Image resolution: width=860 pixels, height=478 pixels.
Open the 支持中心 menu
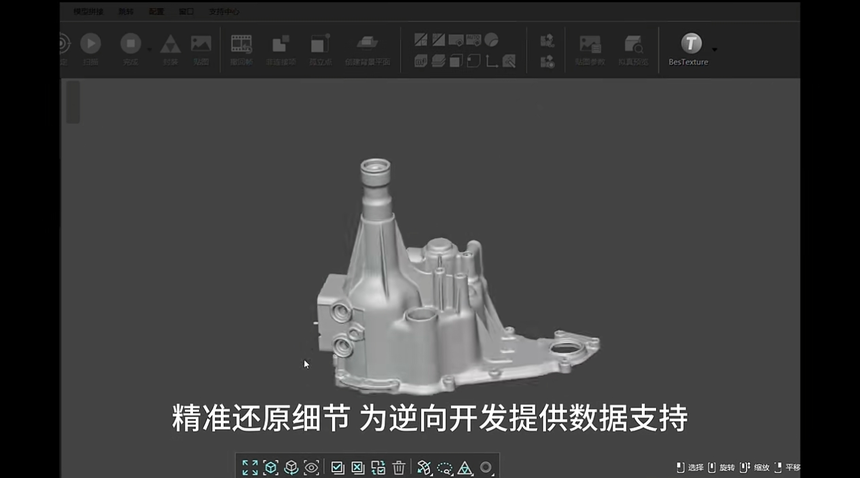click(224, 12)
